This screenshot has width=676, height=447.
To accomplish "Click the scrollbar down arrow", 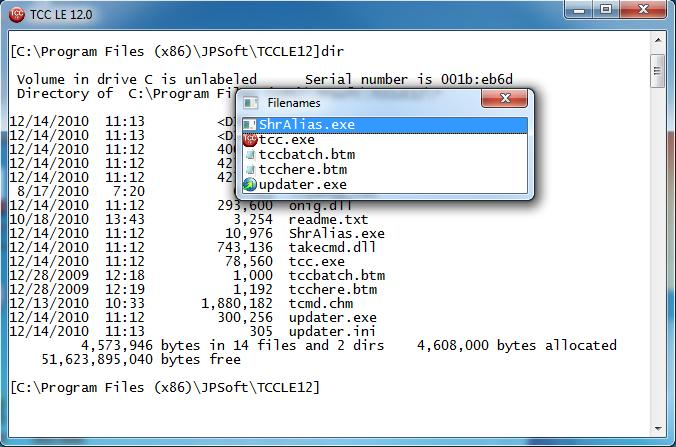I will pyautogui.click(x=658, y=428).
